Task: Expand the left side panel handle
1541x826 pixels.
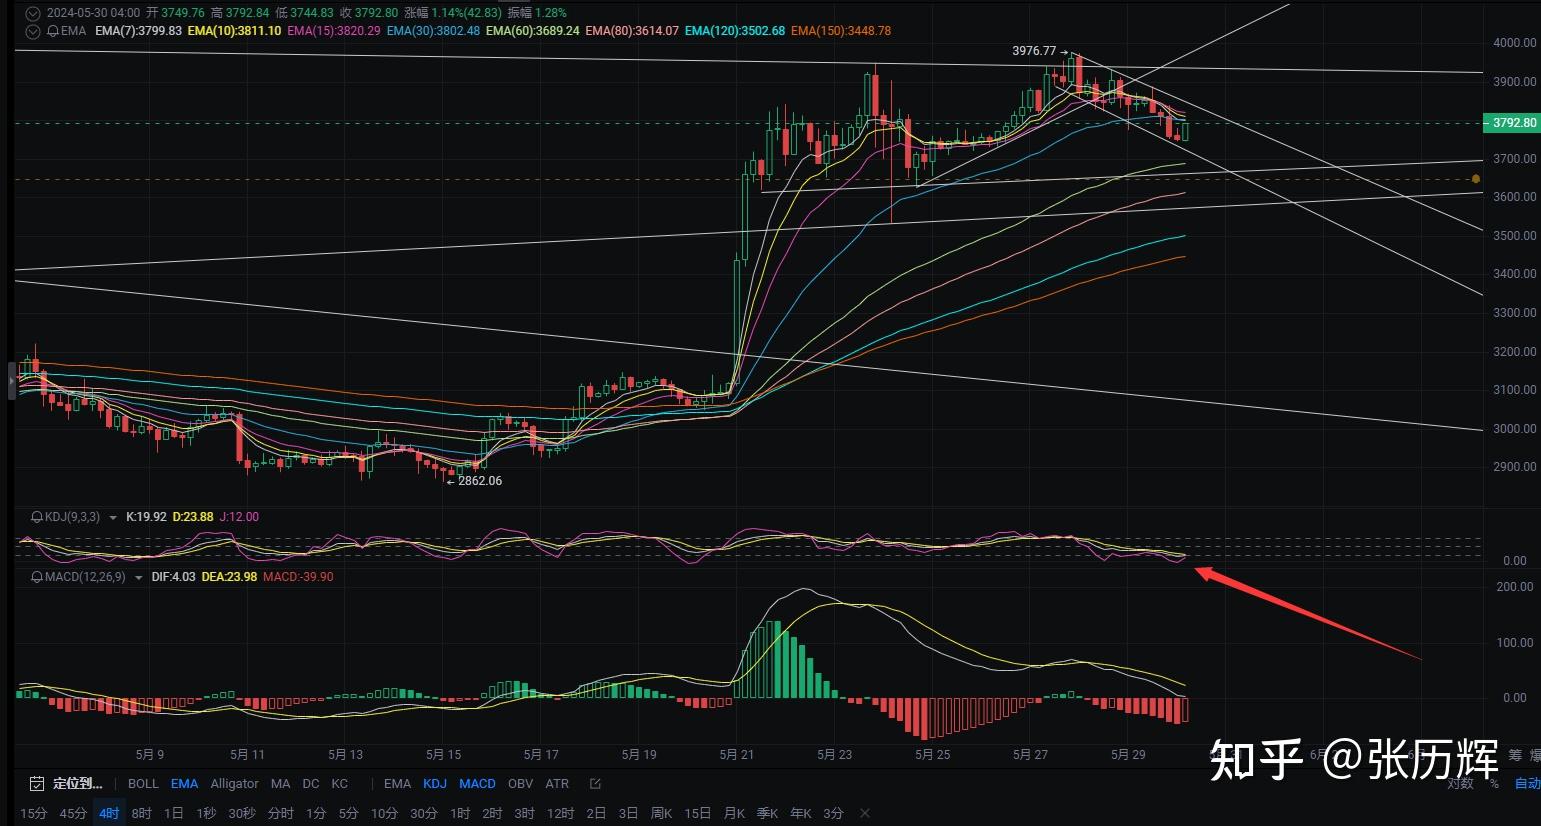Action: pos(12,381)
